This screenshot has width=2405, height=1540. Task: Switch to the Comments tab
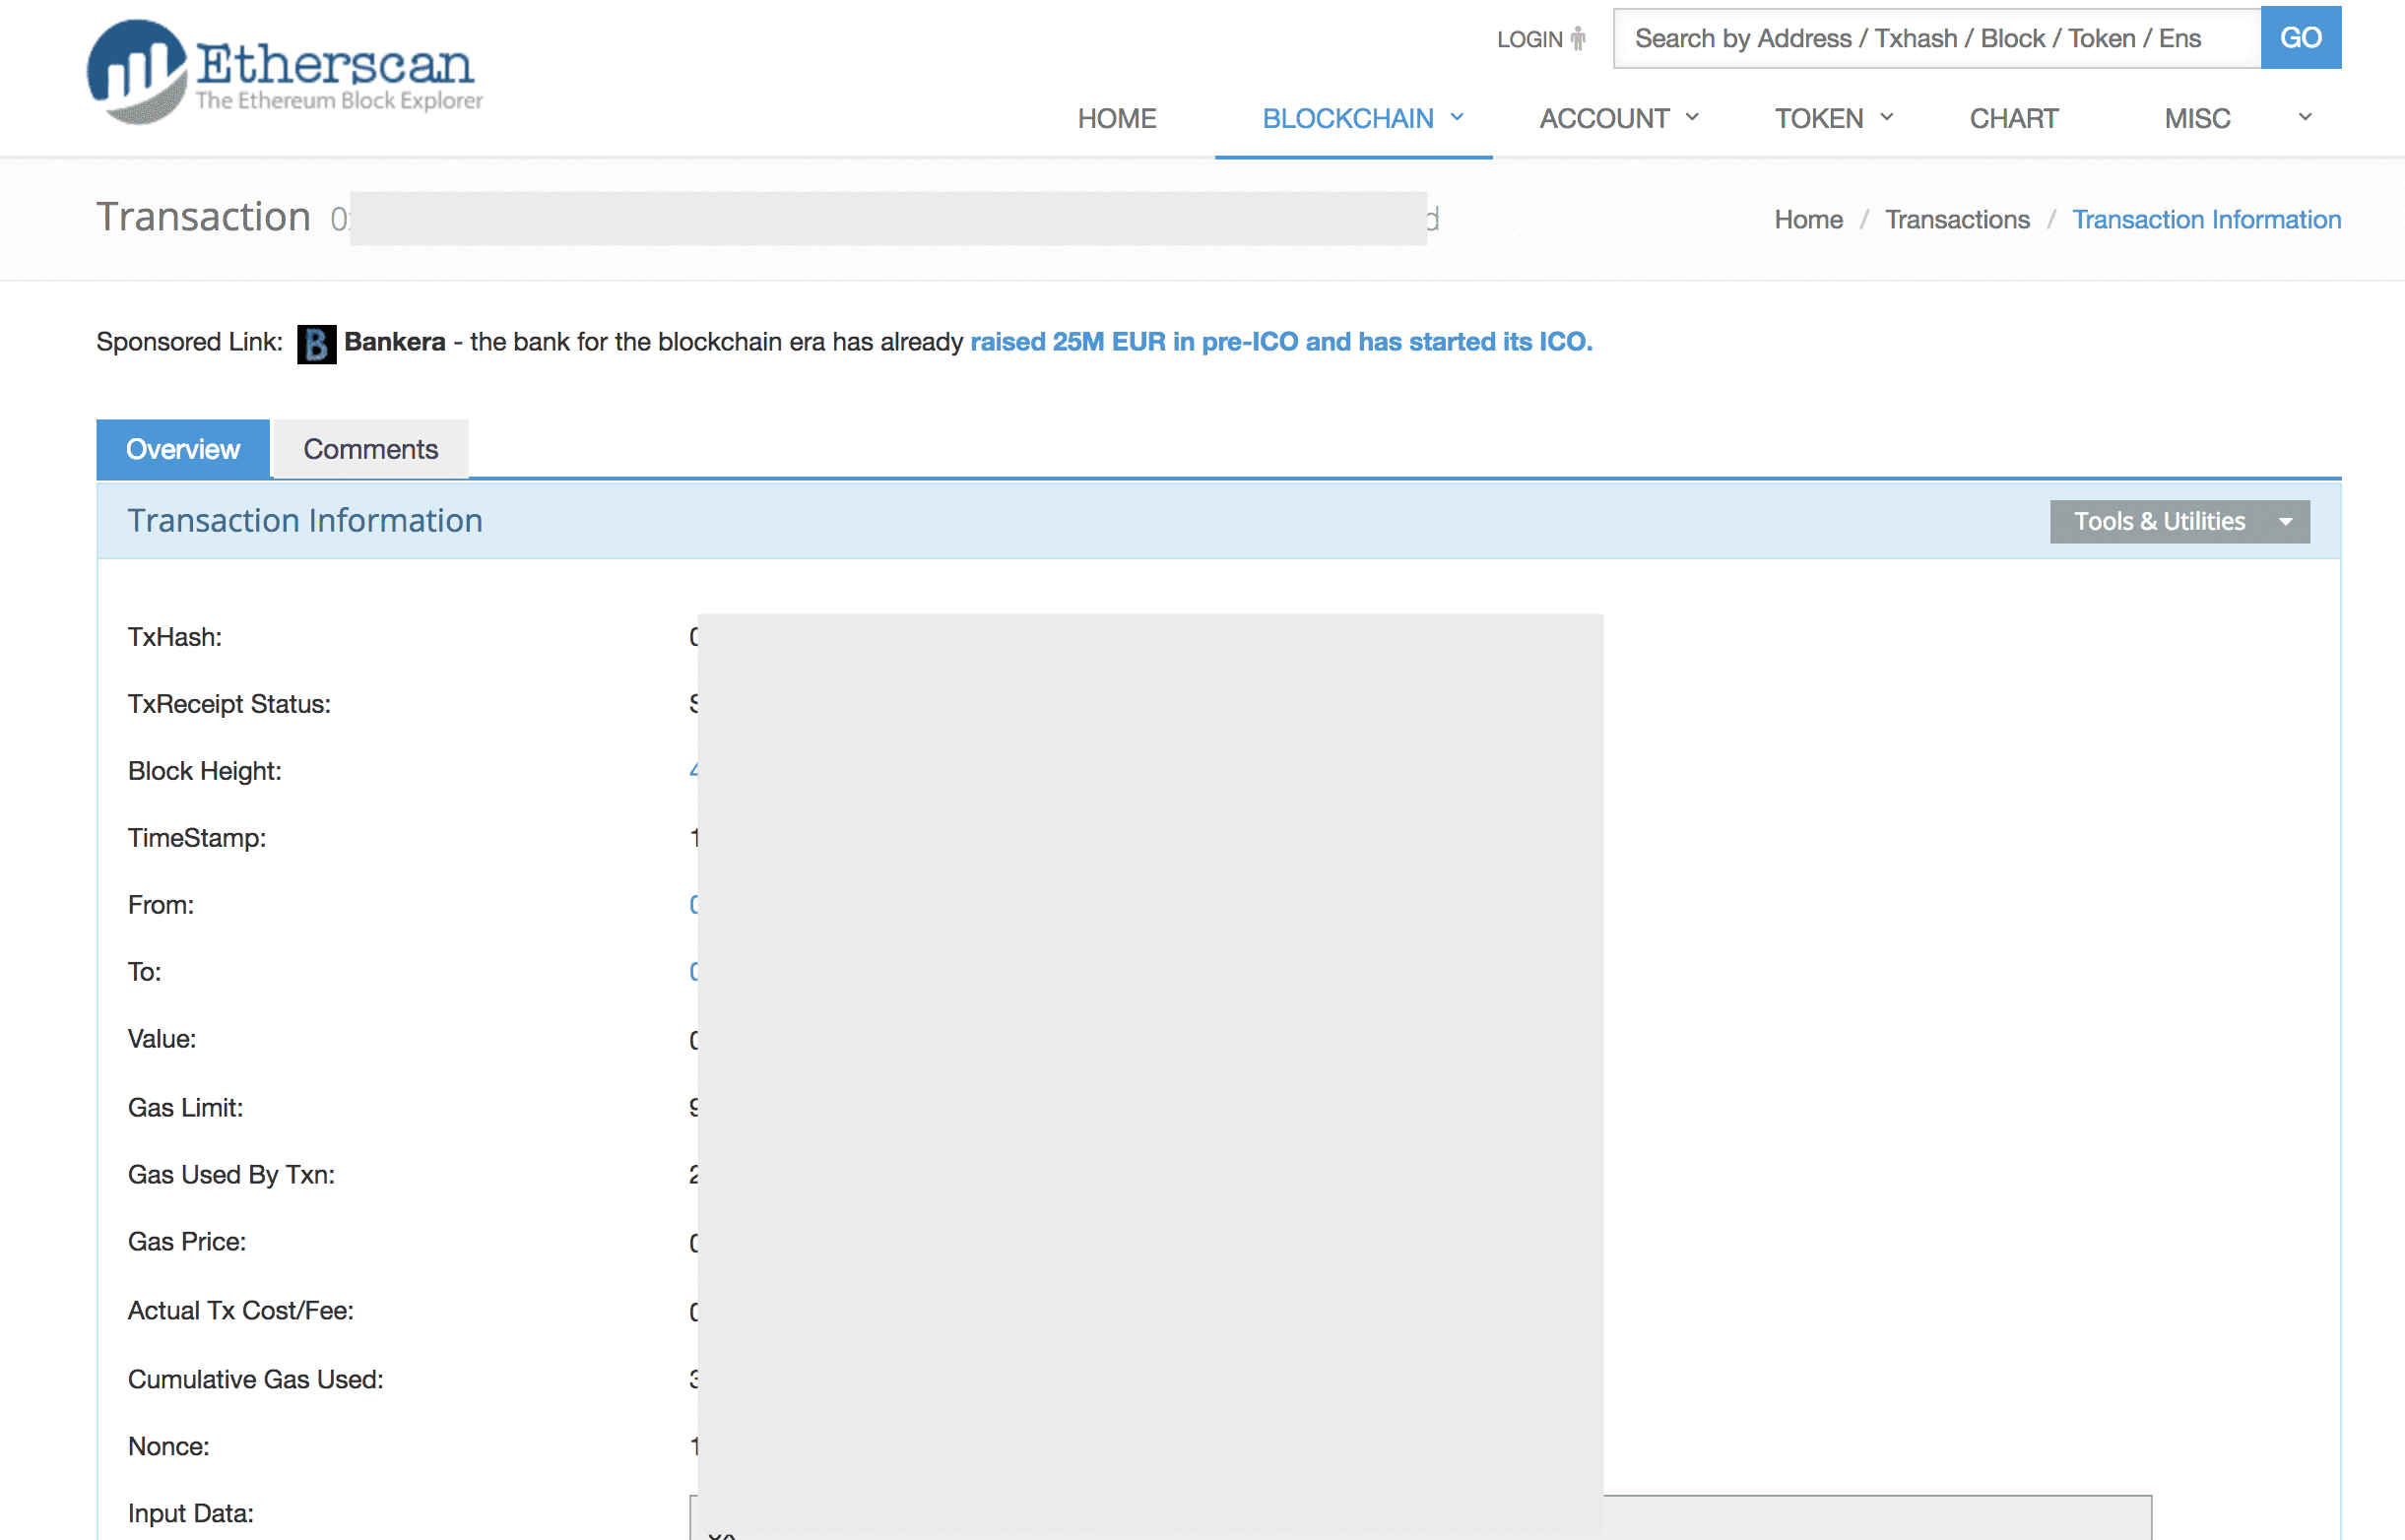pos(370,449)
